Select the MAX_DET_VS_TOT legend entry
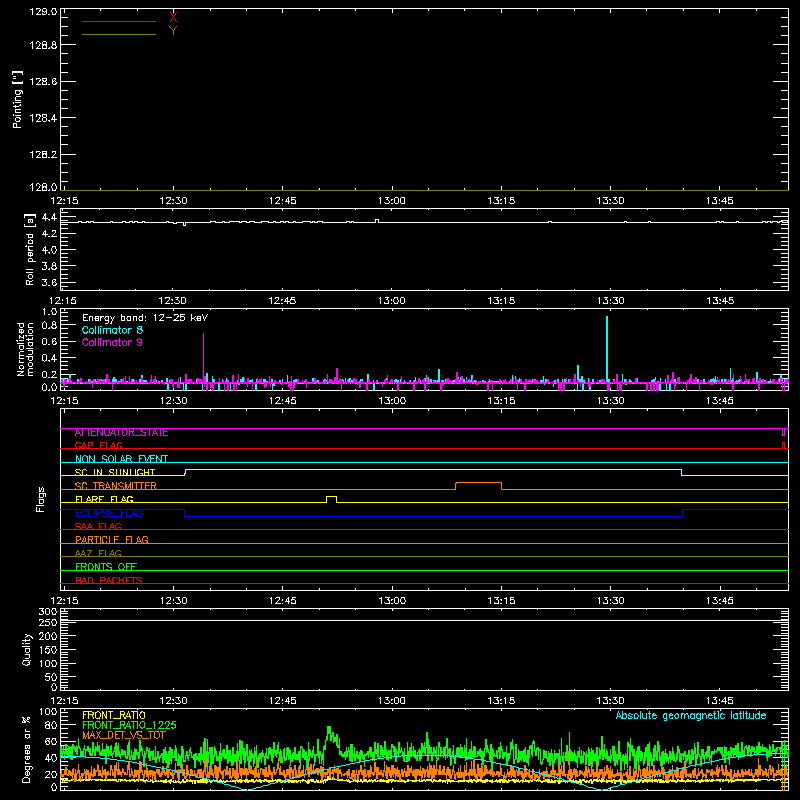Screen dimensions: 800x800 (124, 735)
